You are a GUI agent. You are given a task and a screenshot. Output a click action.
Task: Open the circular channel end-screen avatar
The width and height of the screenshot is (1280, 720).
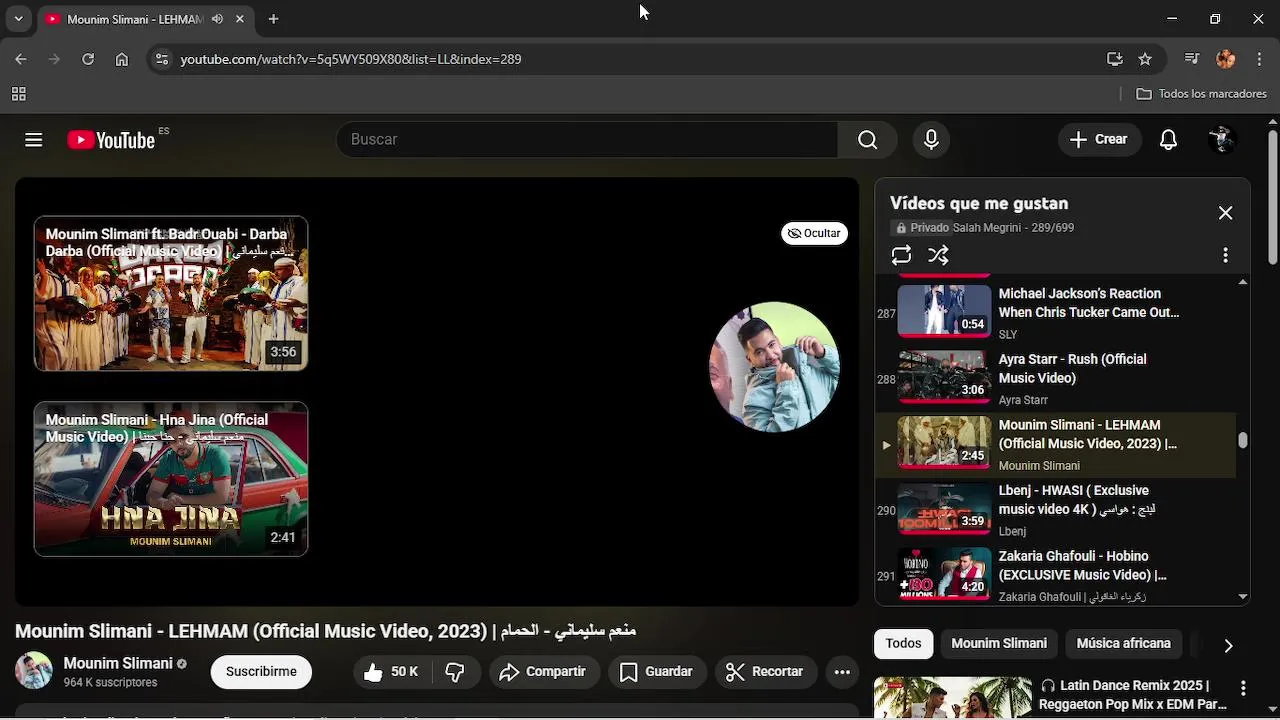(x=774, y=367)
